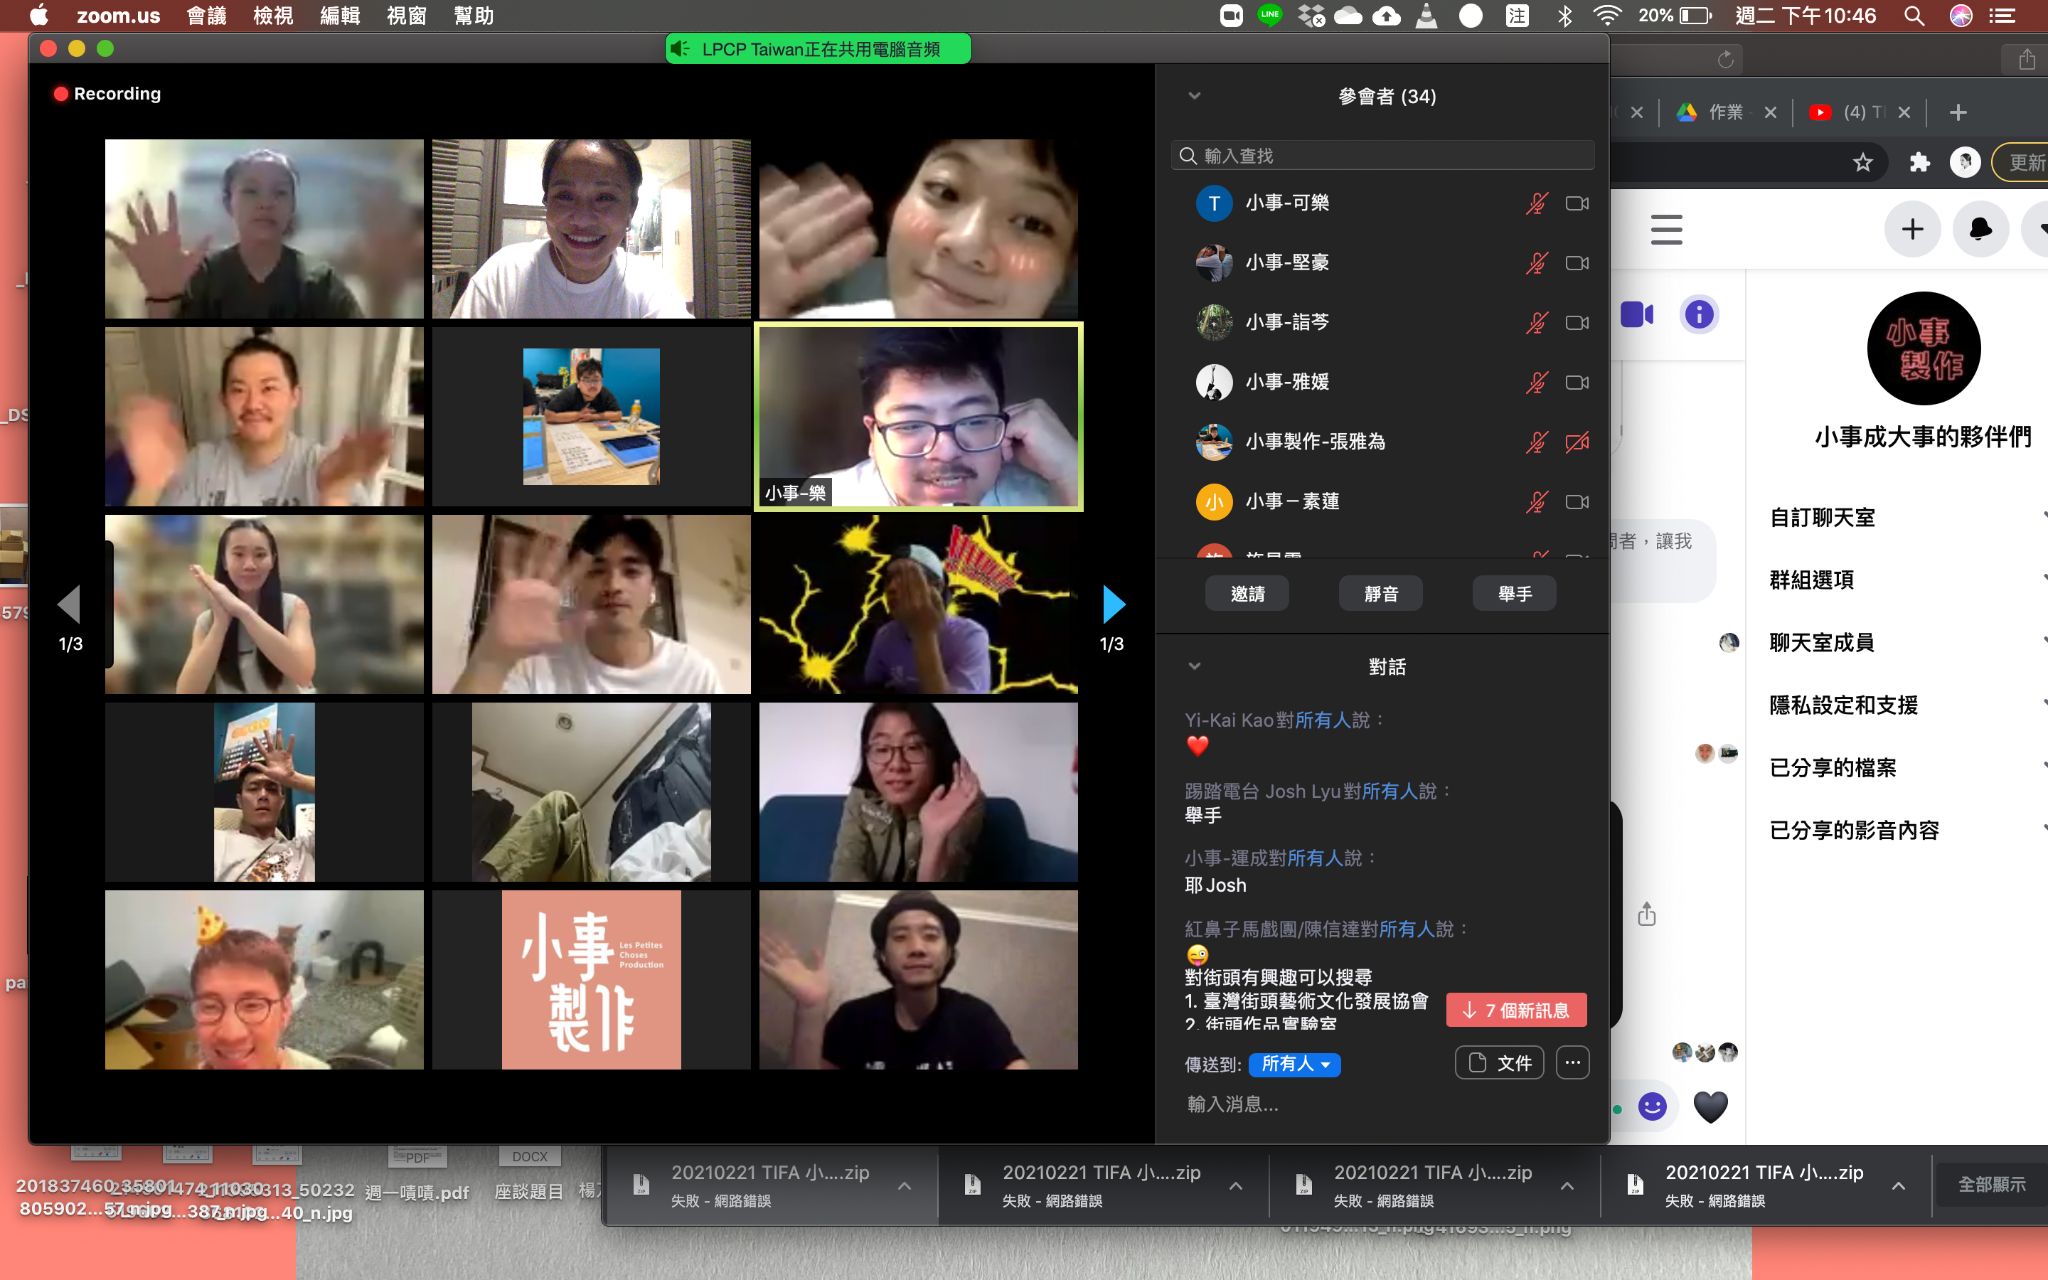Expand 聊天室成員 section in Messenger
This screenshot has width=2048, height=1280.
(1908, 643)
